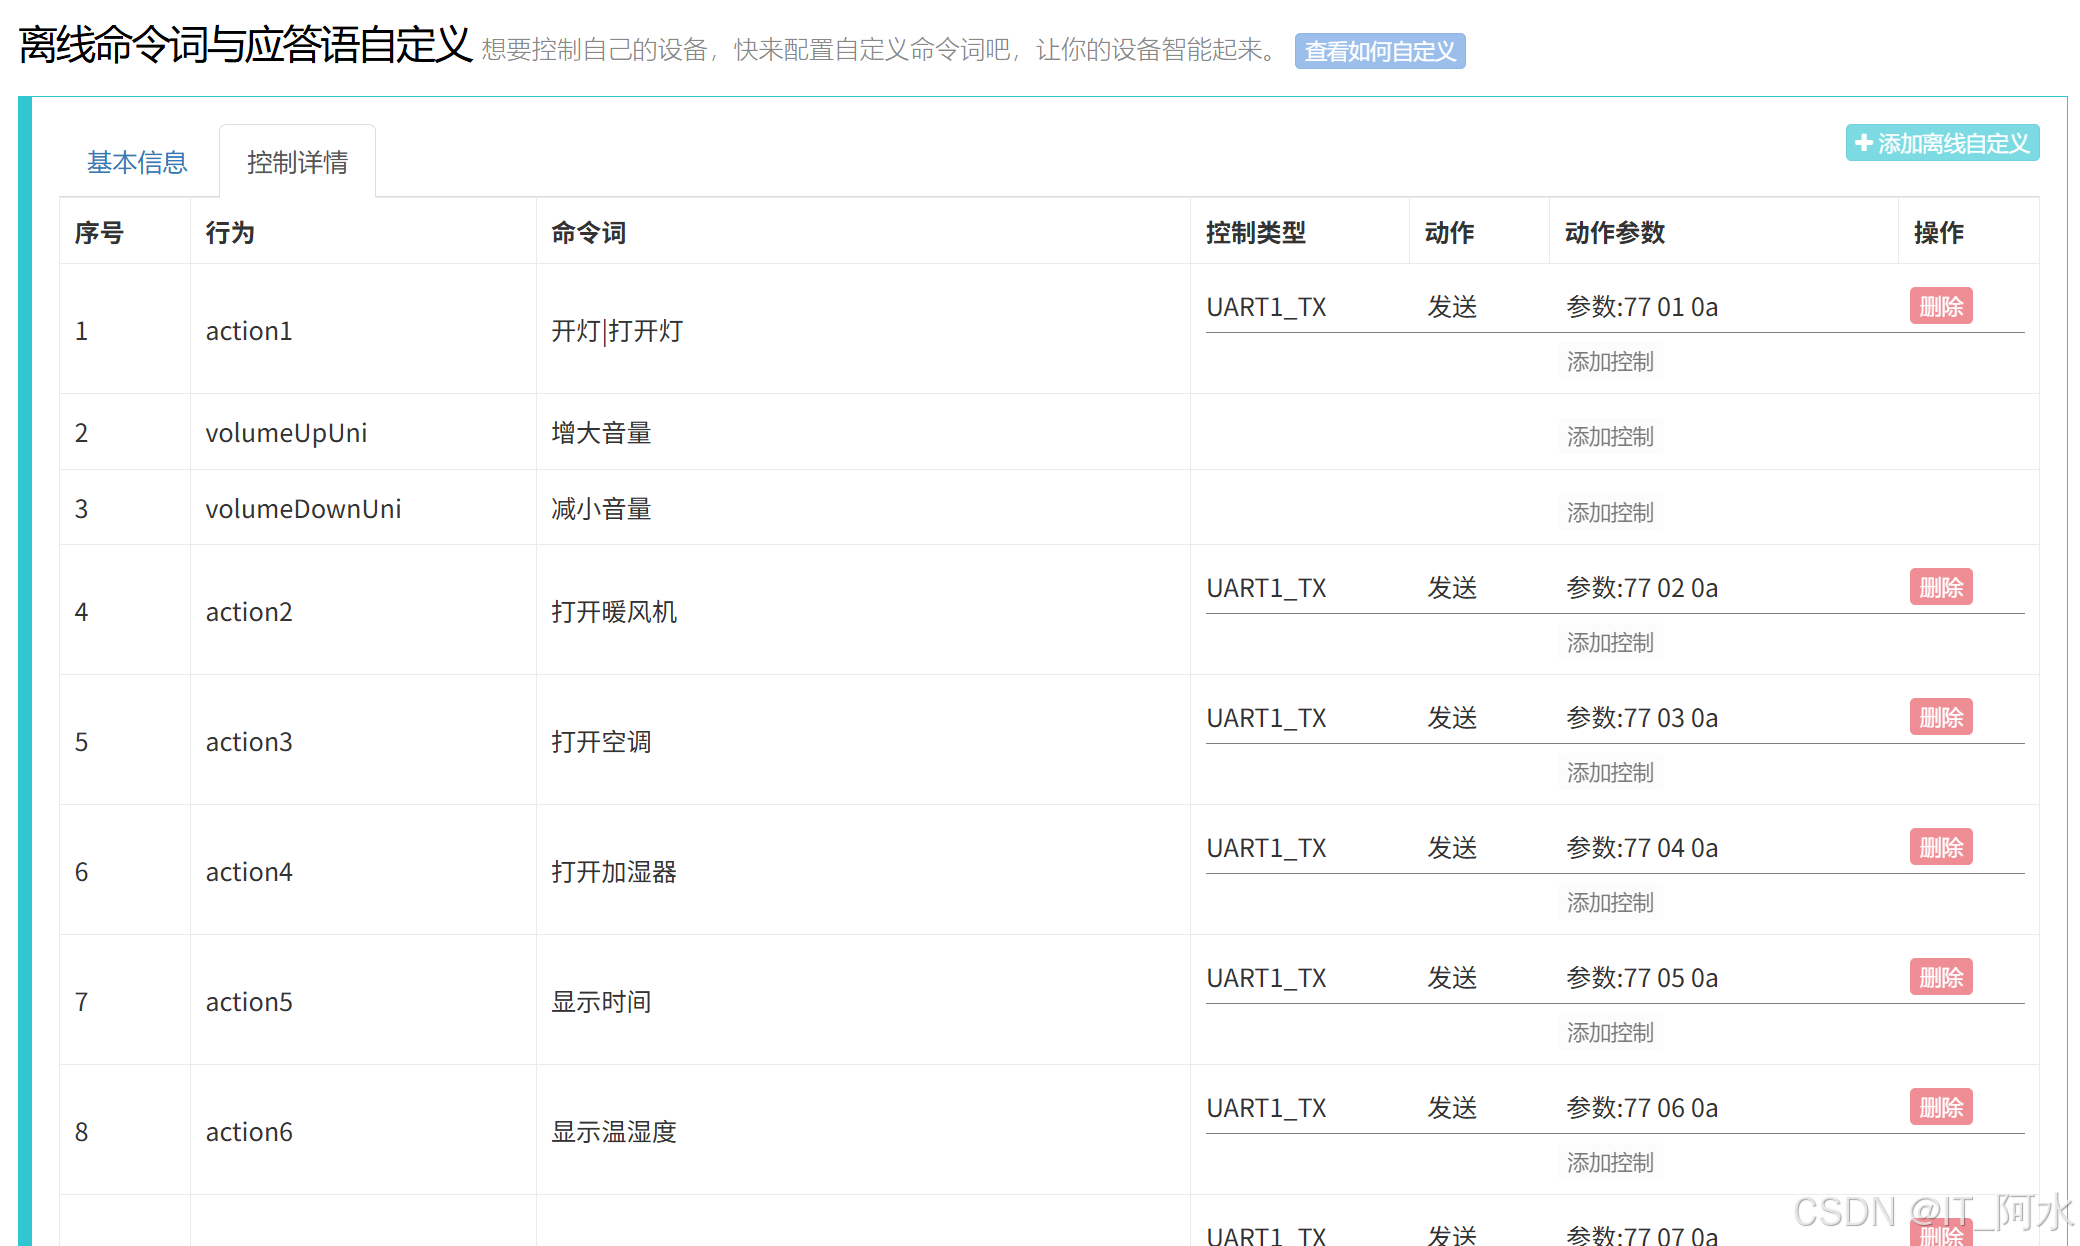
Task: Delete the 77 04 0a control entry
Action: click(x=1940, y=847)
